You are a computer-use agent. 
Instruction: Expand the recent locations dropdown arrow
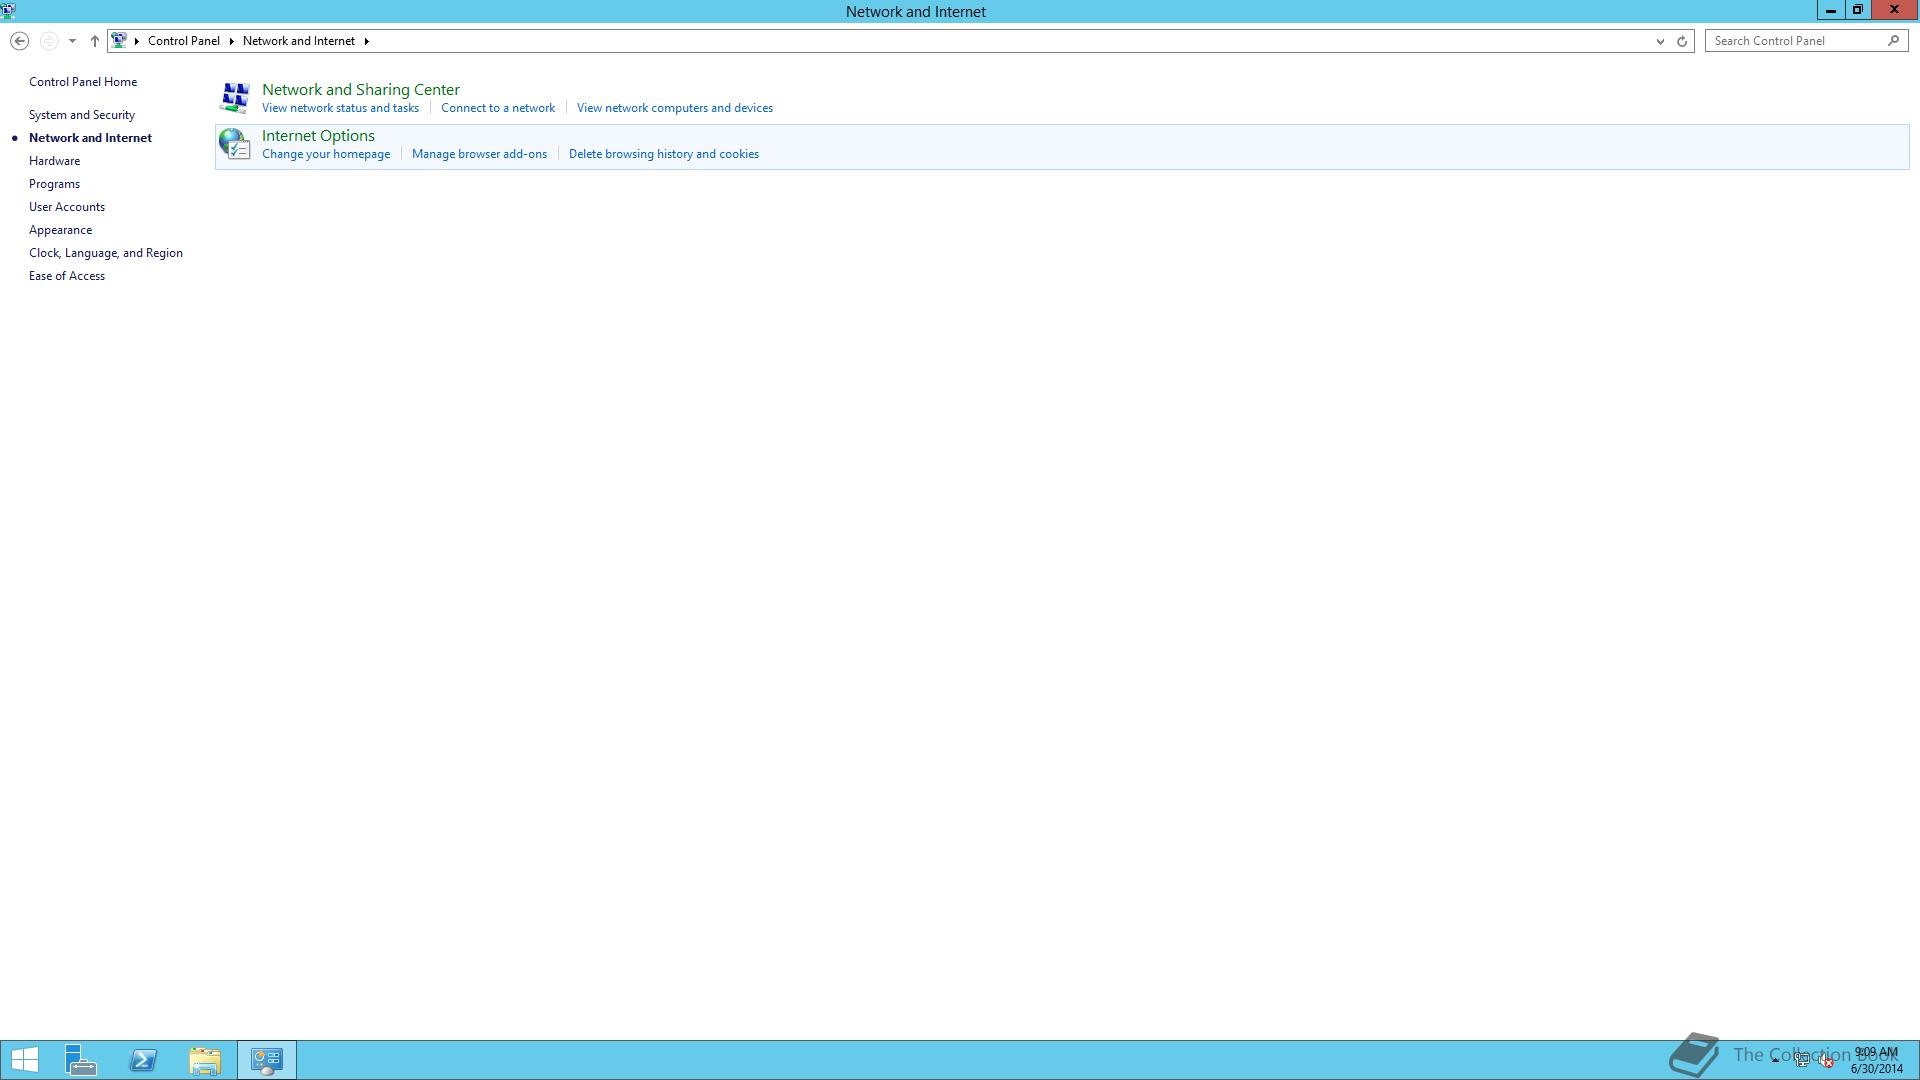[x=72, y=41]
